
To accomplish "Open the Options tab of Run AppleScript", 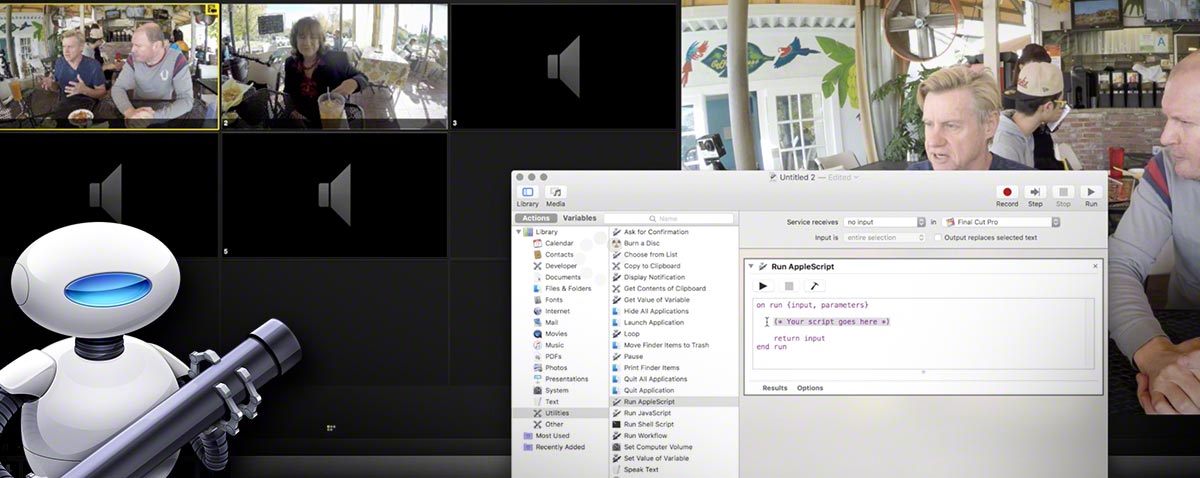I will point(810,388).
